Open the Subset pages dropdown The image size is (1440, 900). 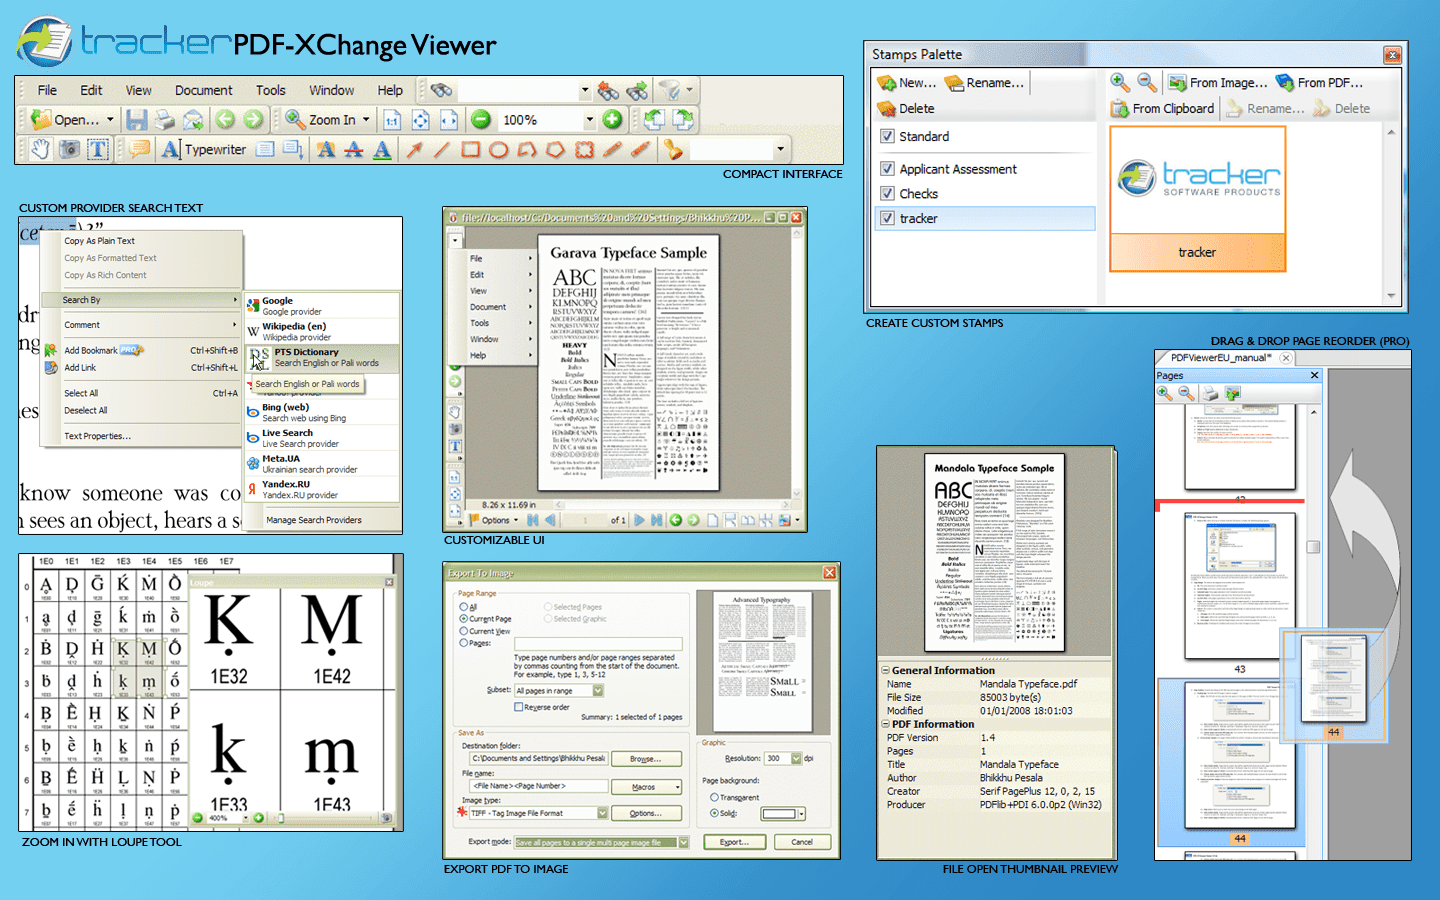tap(598, 690)
